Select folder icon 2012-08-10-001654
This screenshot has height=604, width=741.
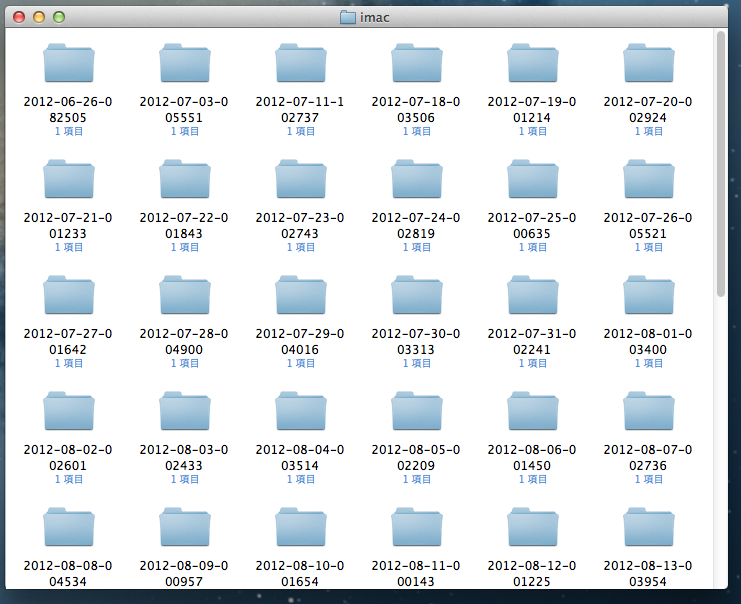(301, 527)
